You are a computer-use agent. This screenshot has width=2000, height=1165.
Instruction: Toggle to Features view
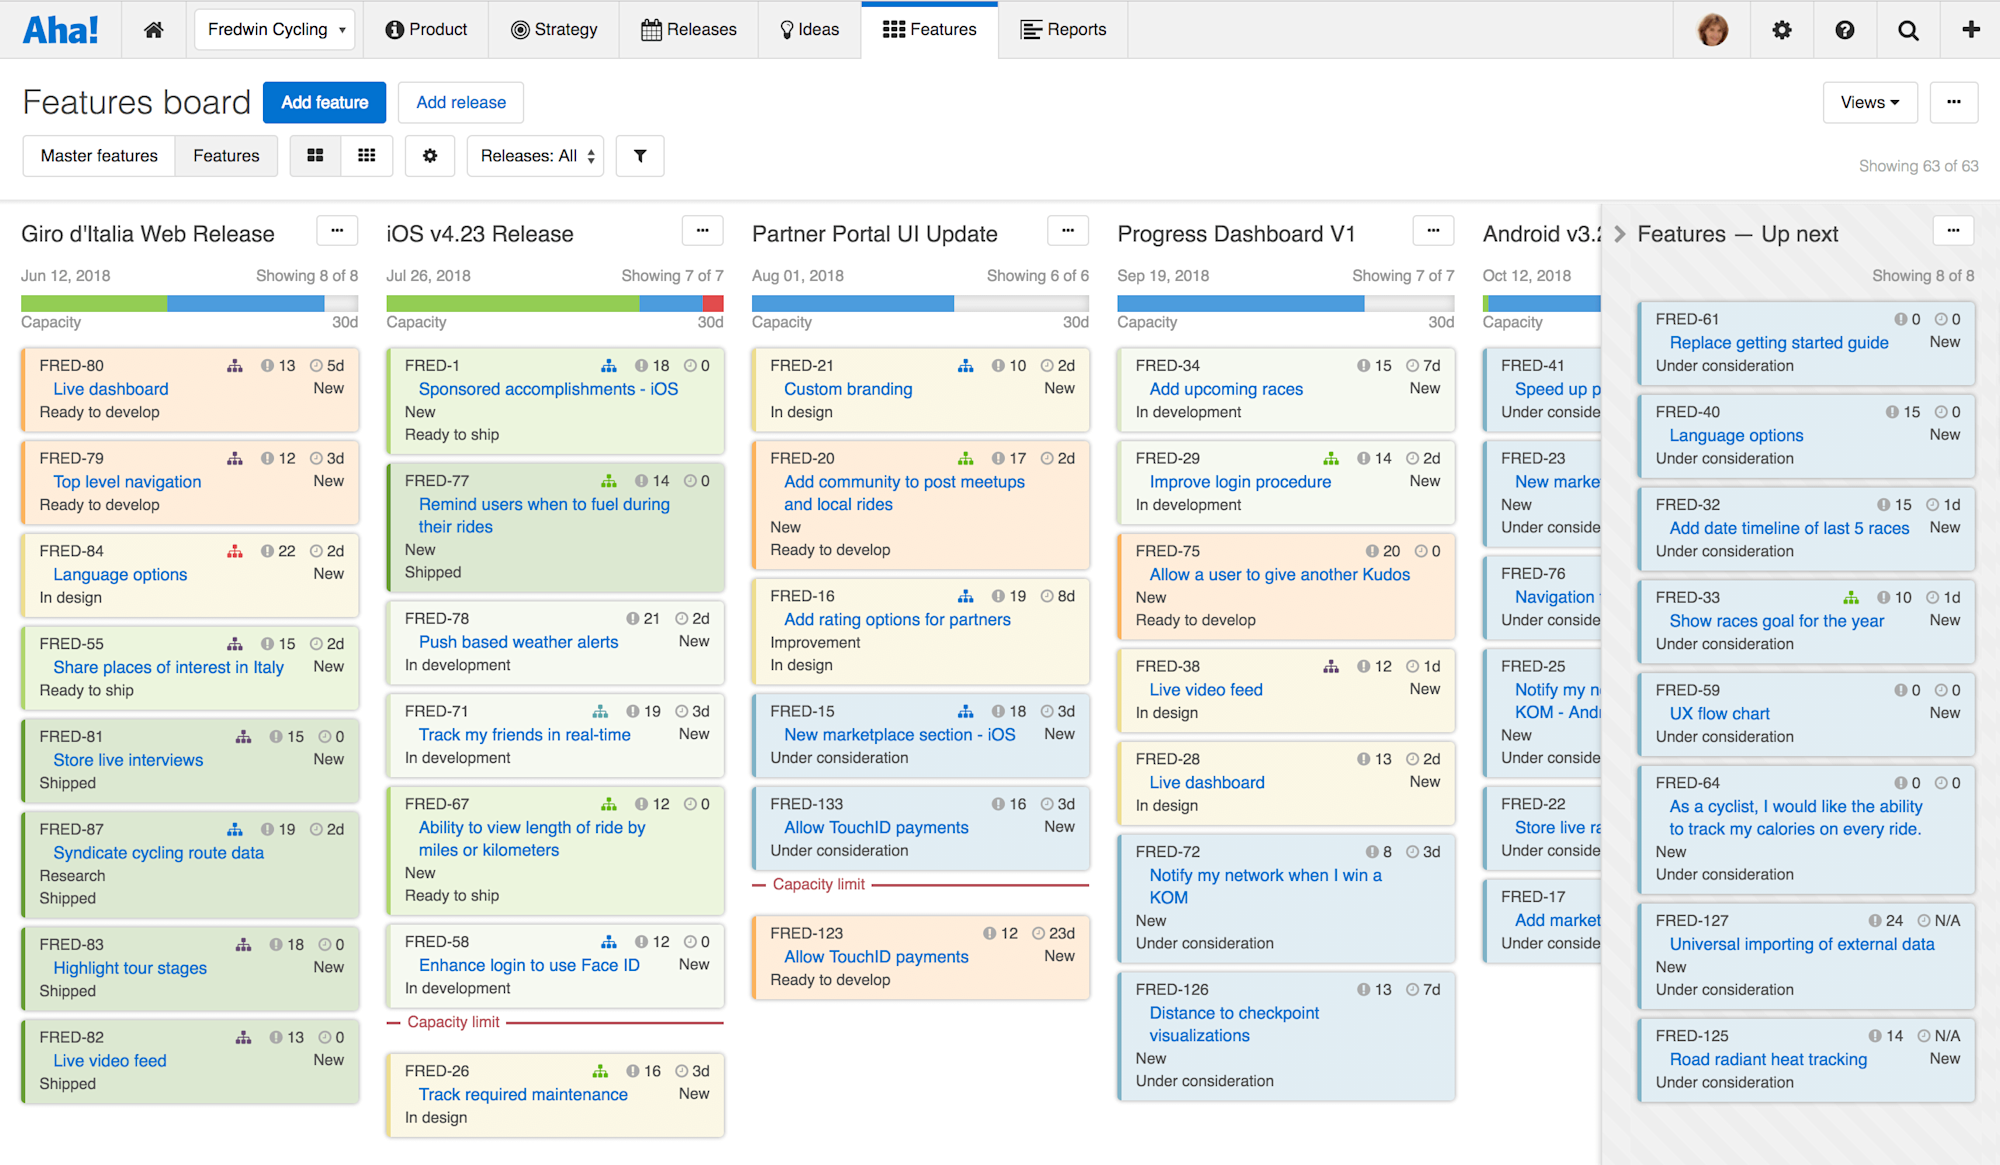point(226,156)
